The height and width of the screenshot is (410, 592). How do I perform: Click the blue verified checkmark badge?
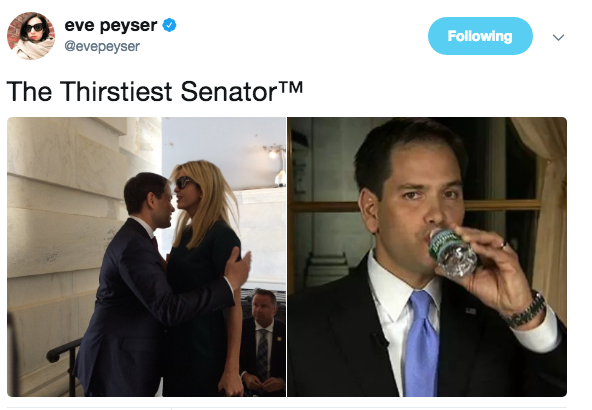click(169, 25)
